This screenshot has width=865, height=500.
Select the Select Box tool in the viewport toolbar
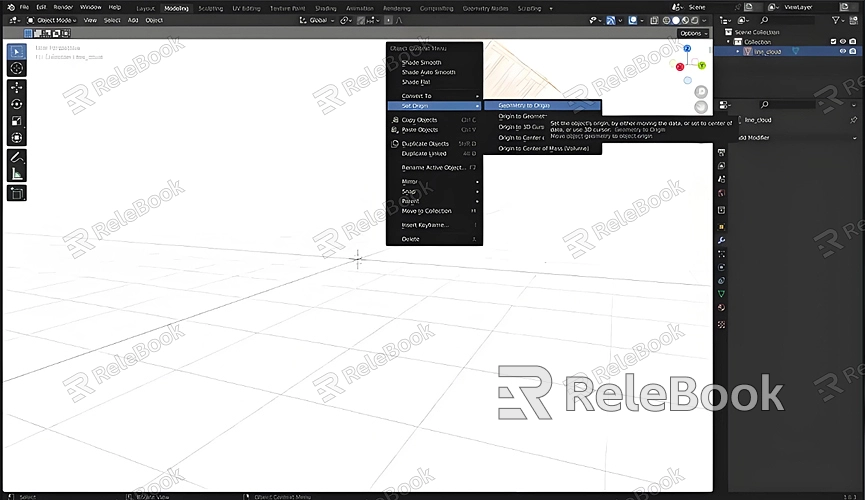(x=17, y=52)
